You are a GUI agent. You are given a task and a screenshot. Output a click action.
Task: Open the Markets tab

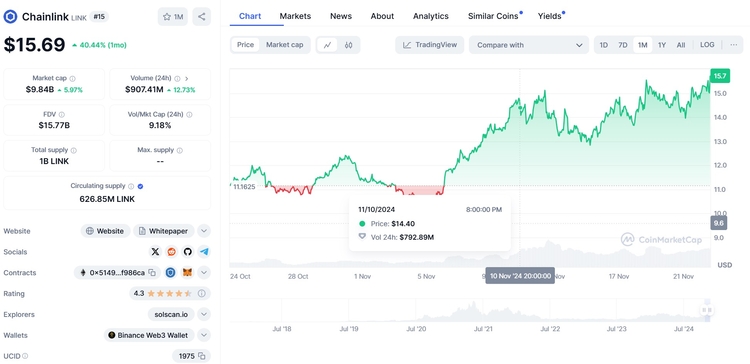point(295,16)
